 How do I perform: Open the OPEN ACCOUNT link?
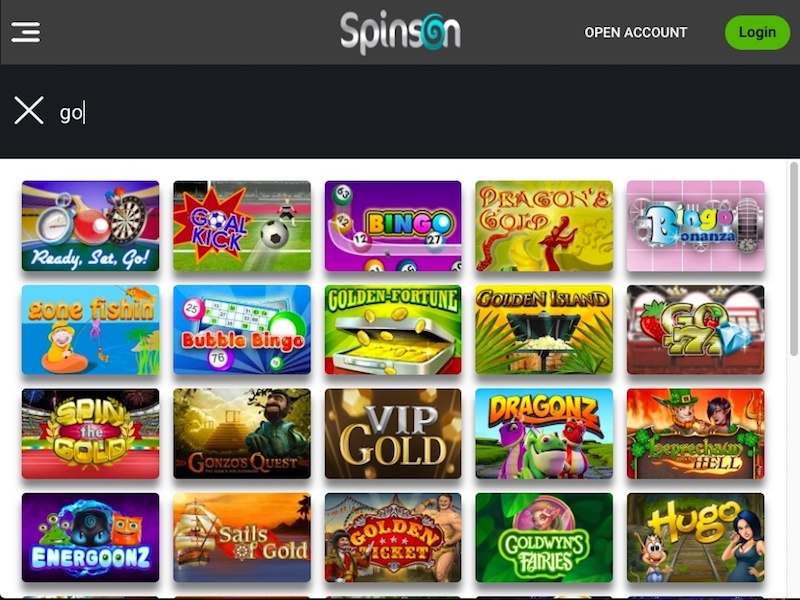(636, 33)
